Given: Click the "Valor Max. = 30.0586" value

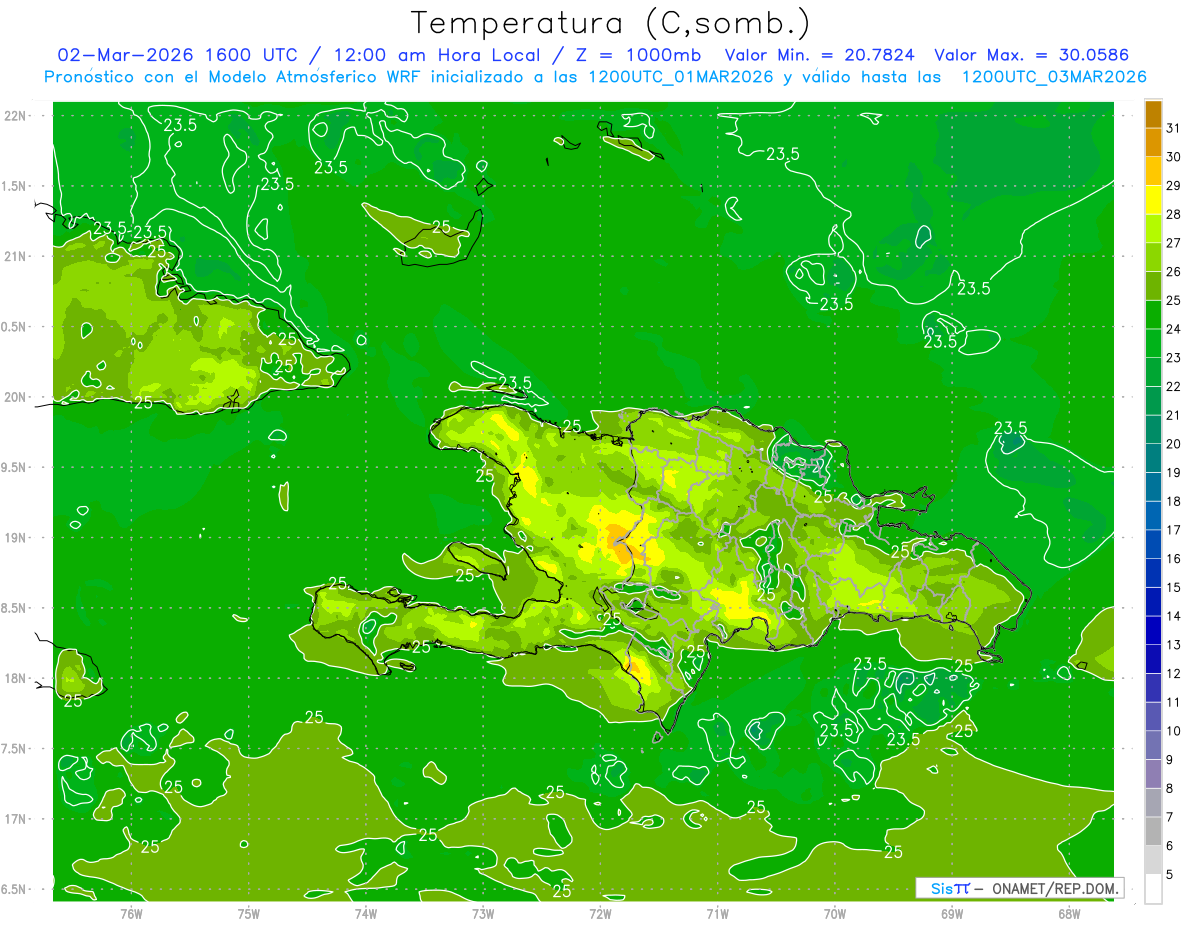Looking at the screenshot, I should point(1031,55).
